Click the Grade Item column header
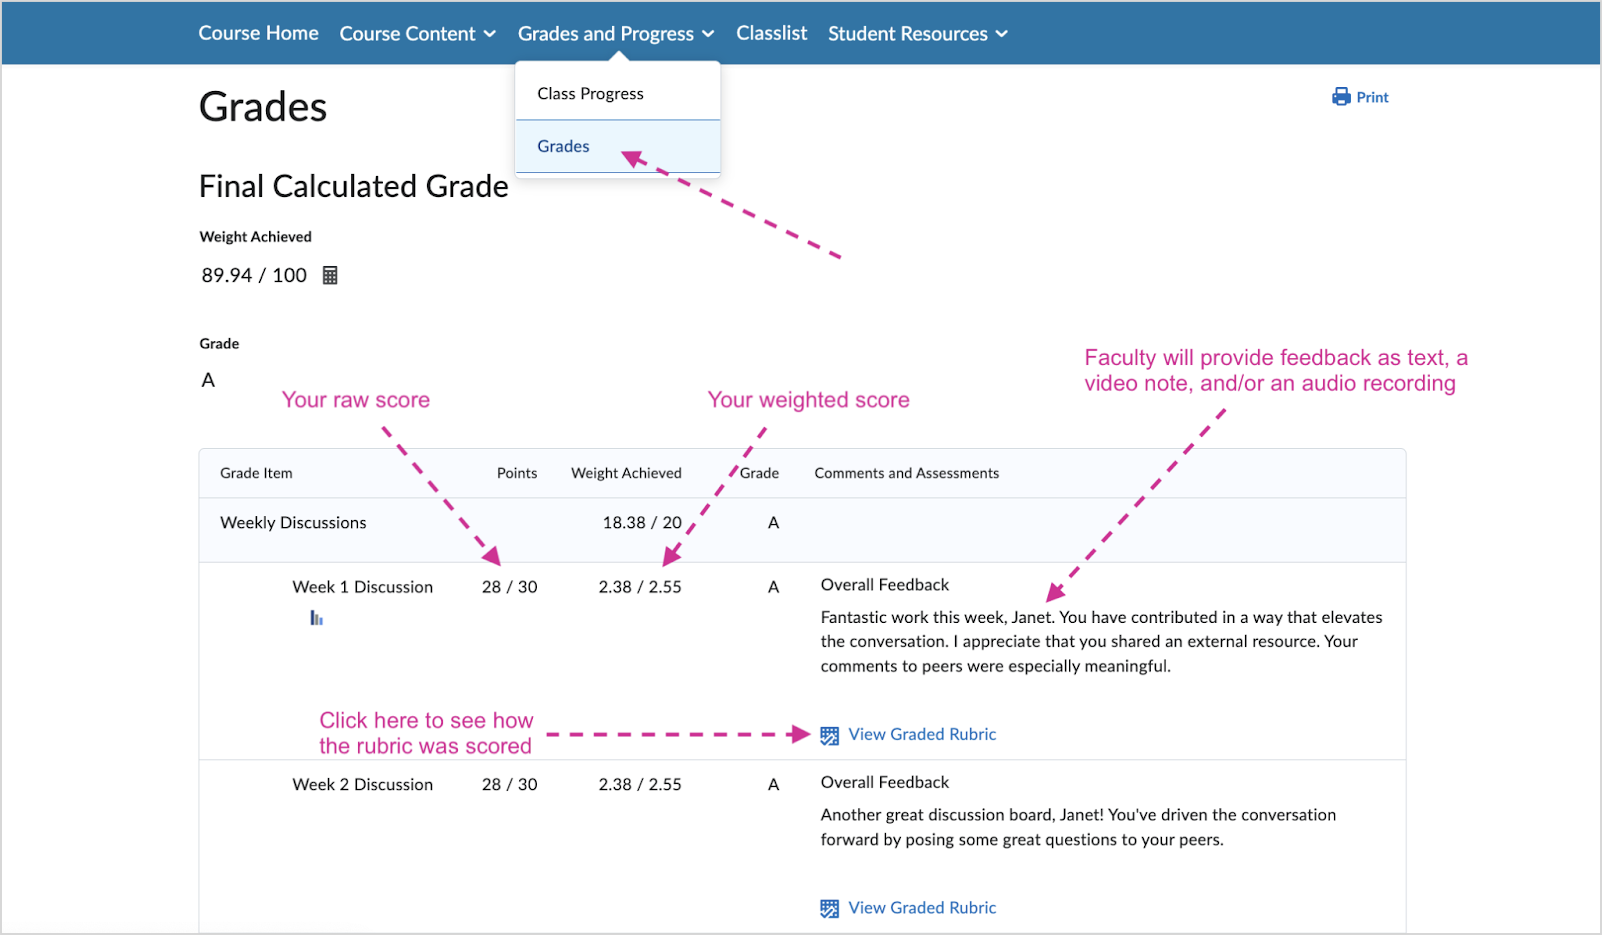 pos(256,473)
